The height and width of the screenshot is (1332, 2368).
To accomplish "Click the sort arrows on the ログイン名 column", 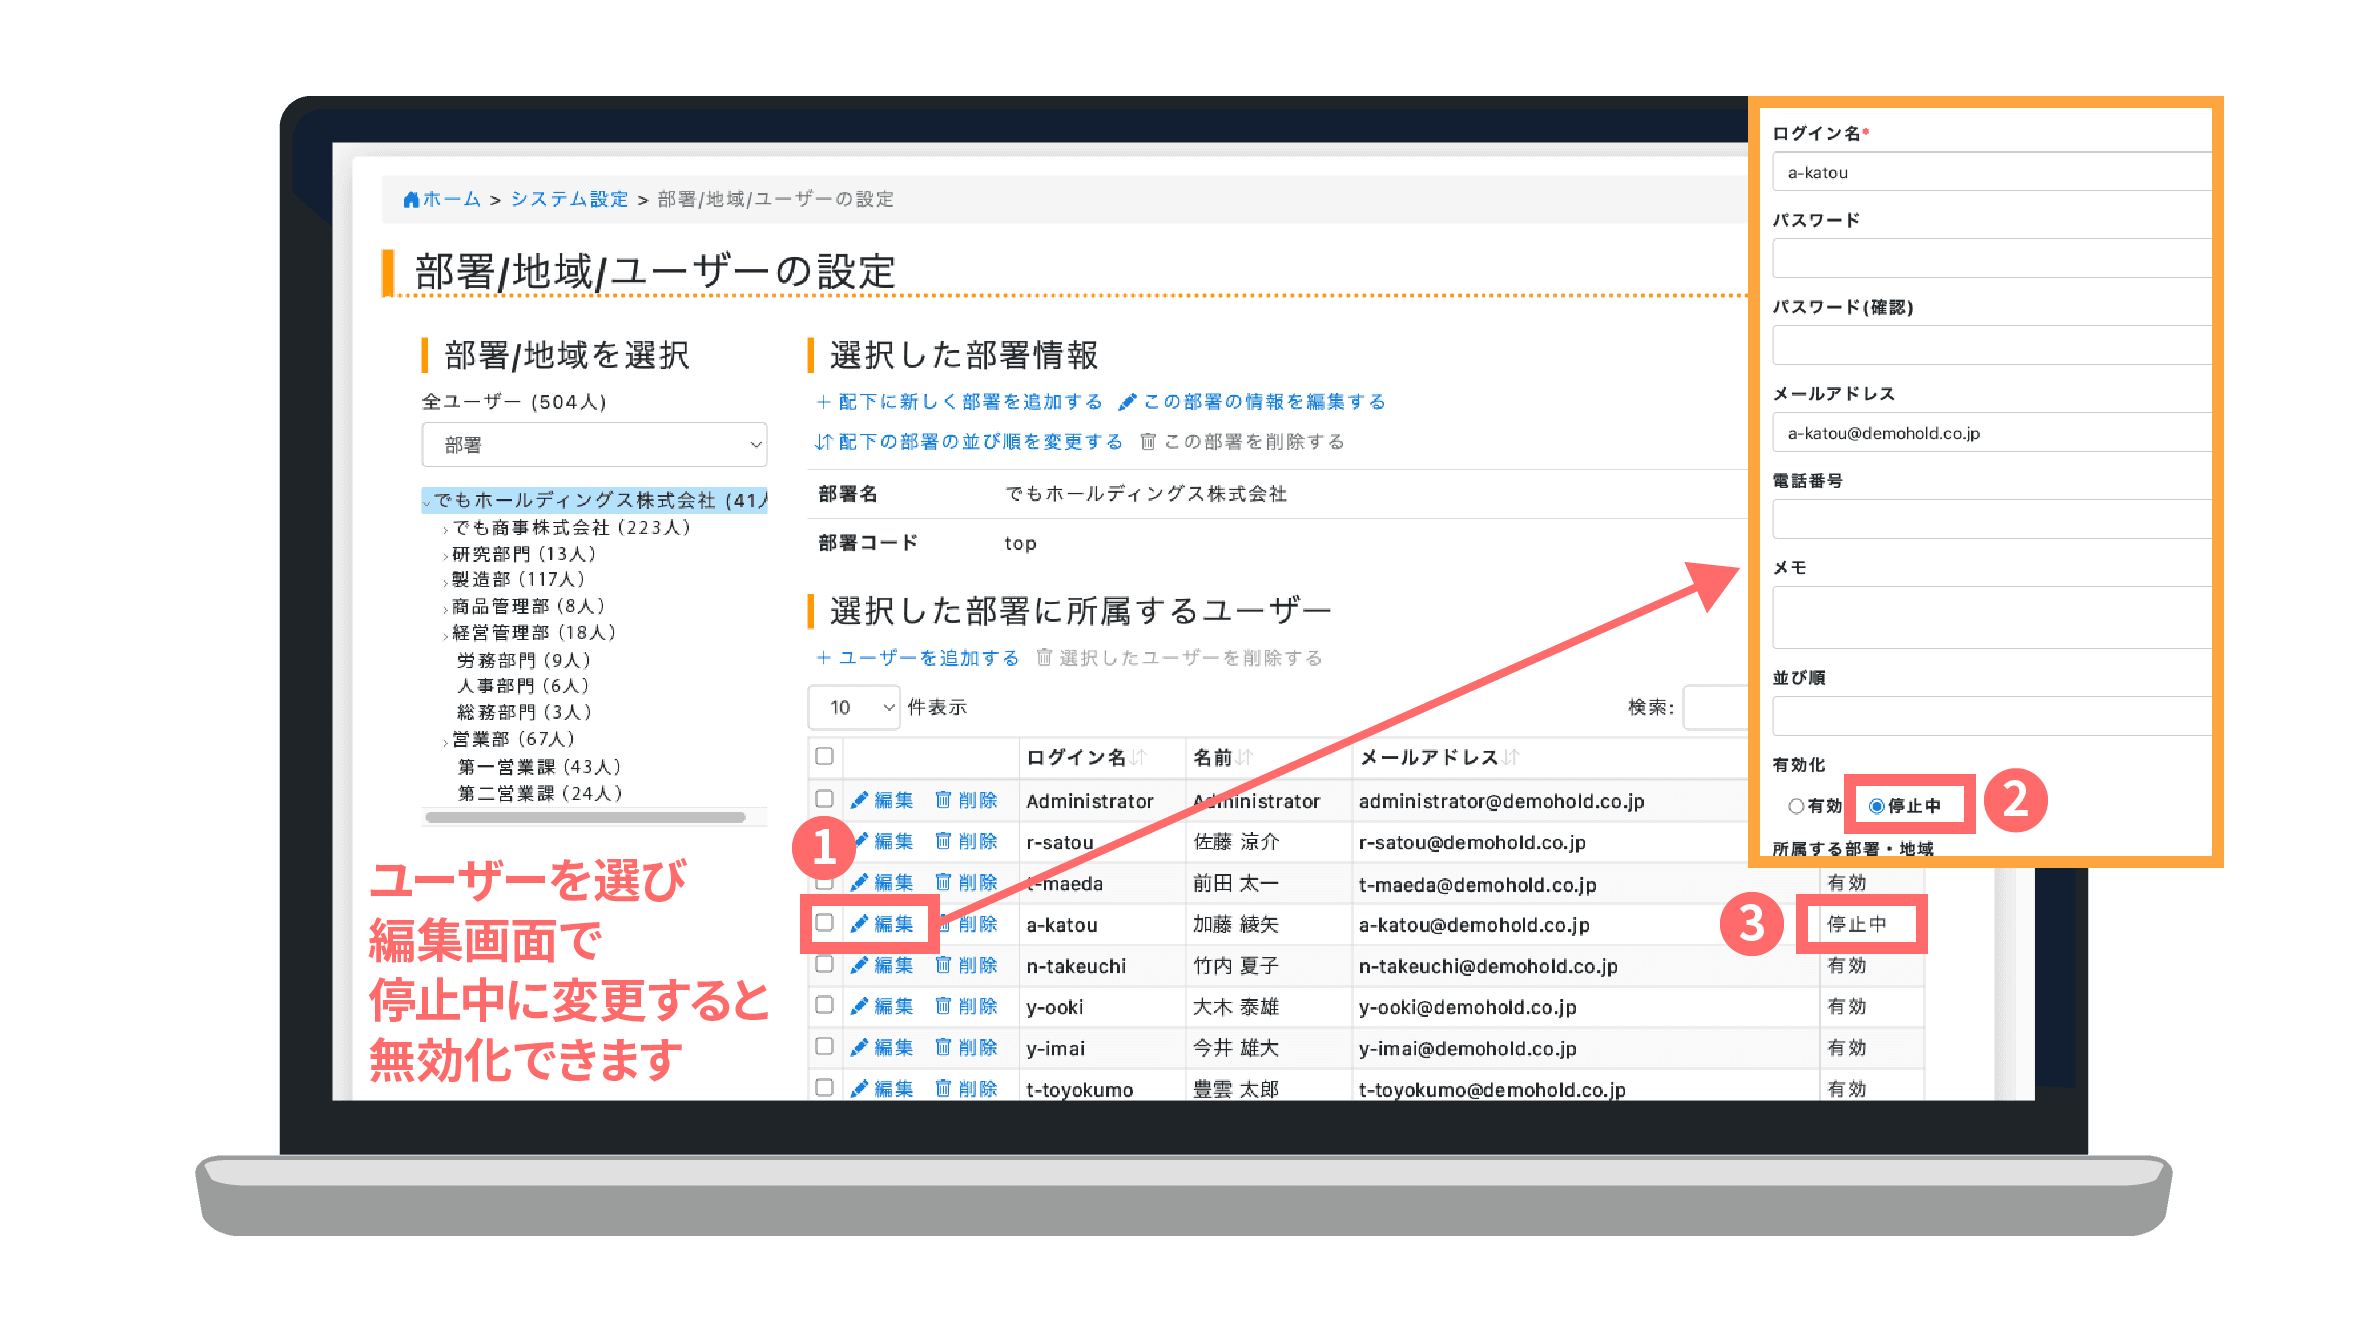I will point(1136,757).
